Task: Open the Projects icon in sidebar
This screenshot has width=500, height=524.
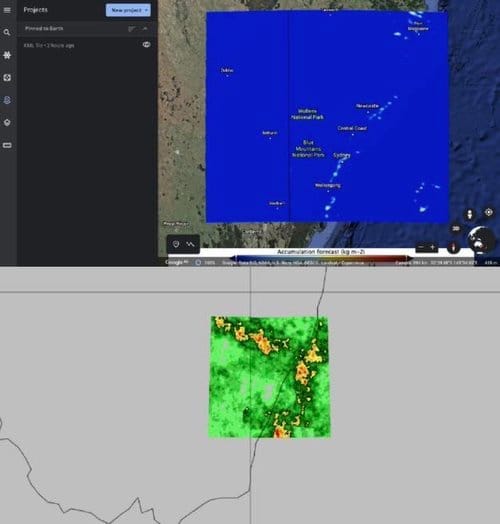Action: 7,100
